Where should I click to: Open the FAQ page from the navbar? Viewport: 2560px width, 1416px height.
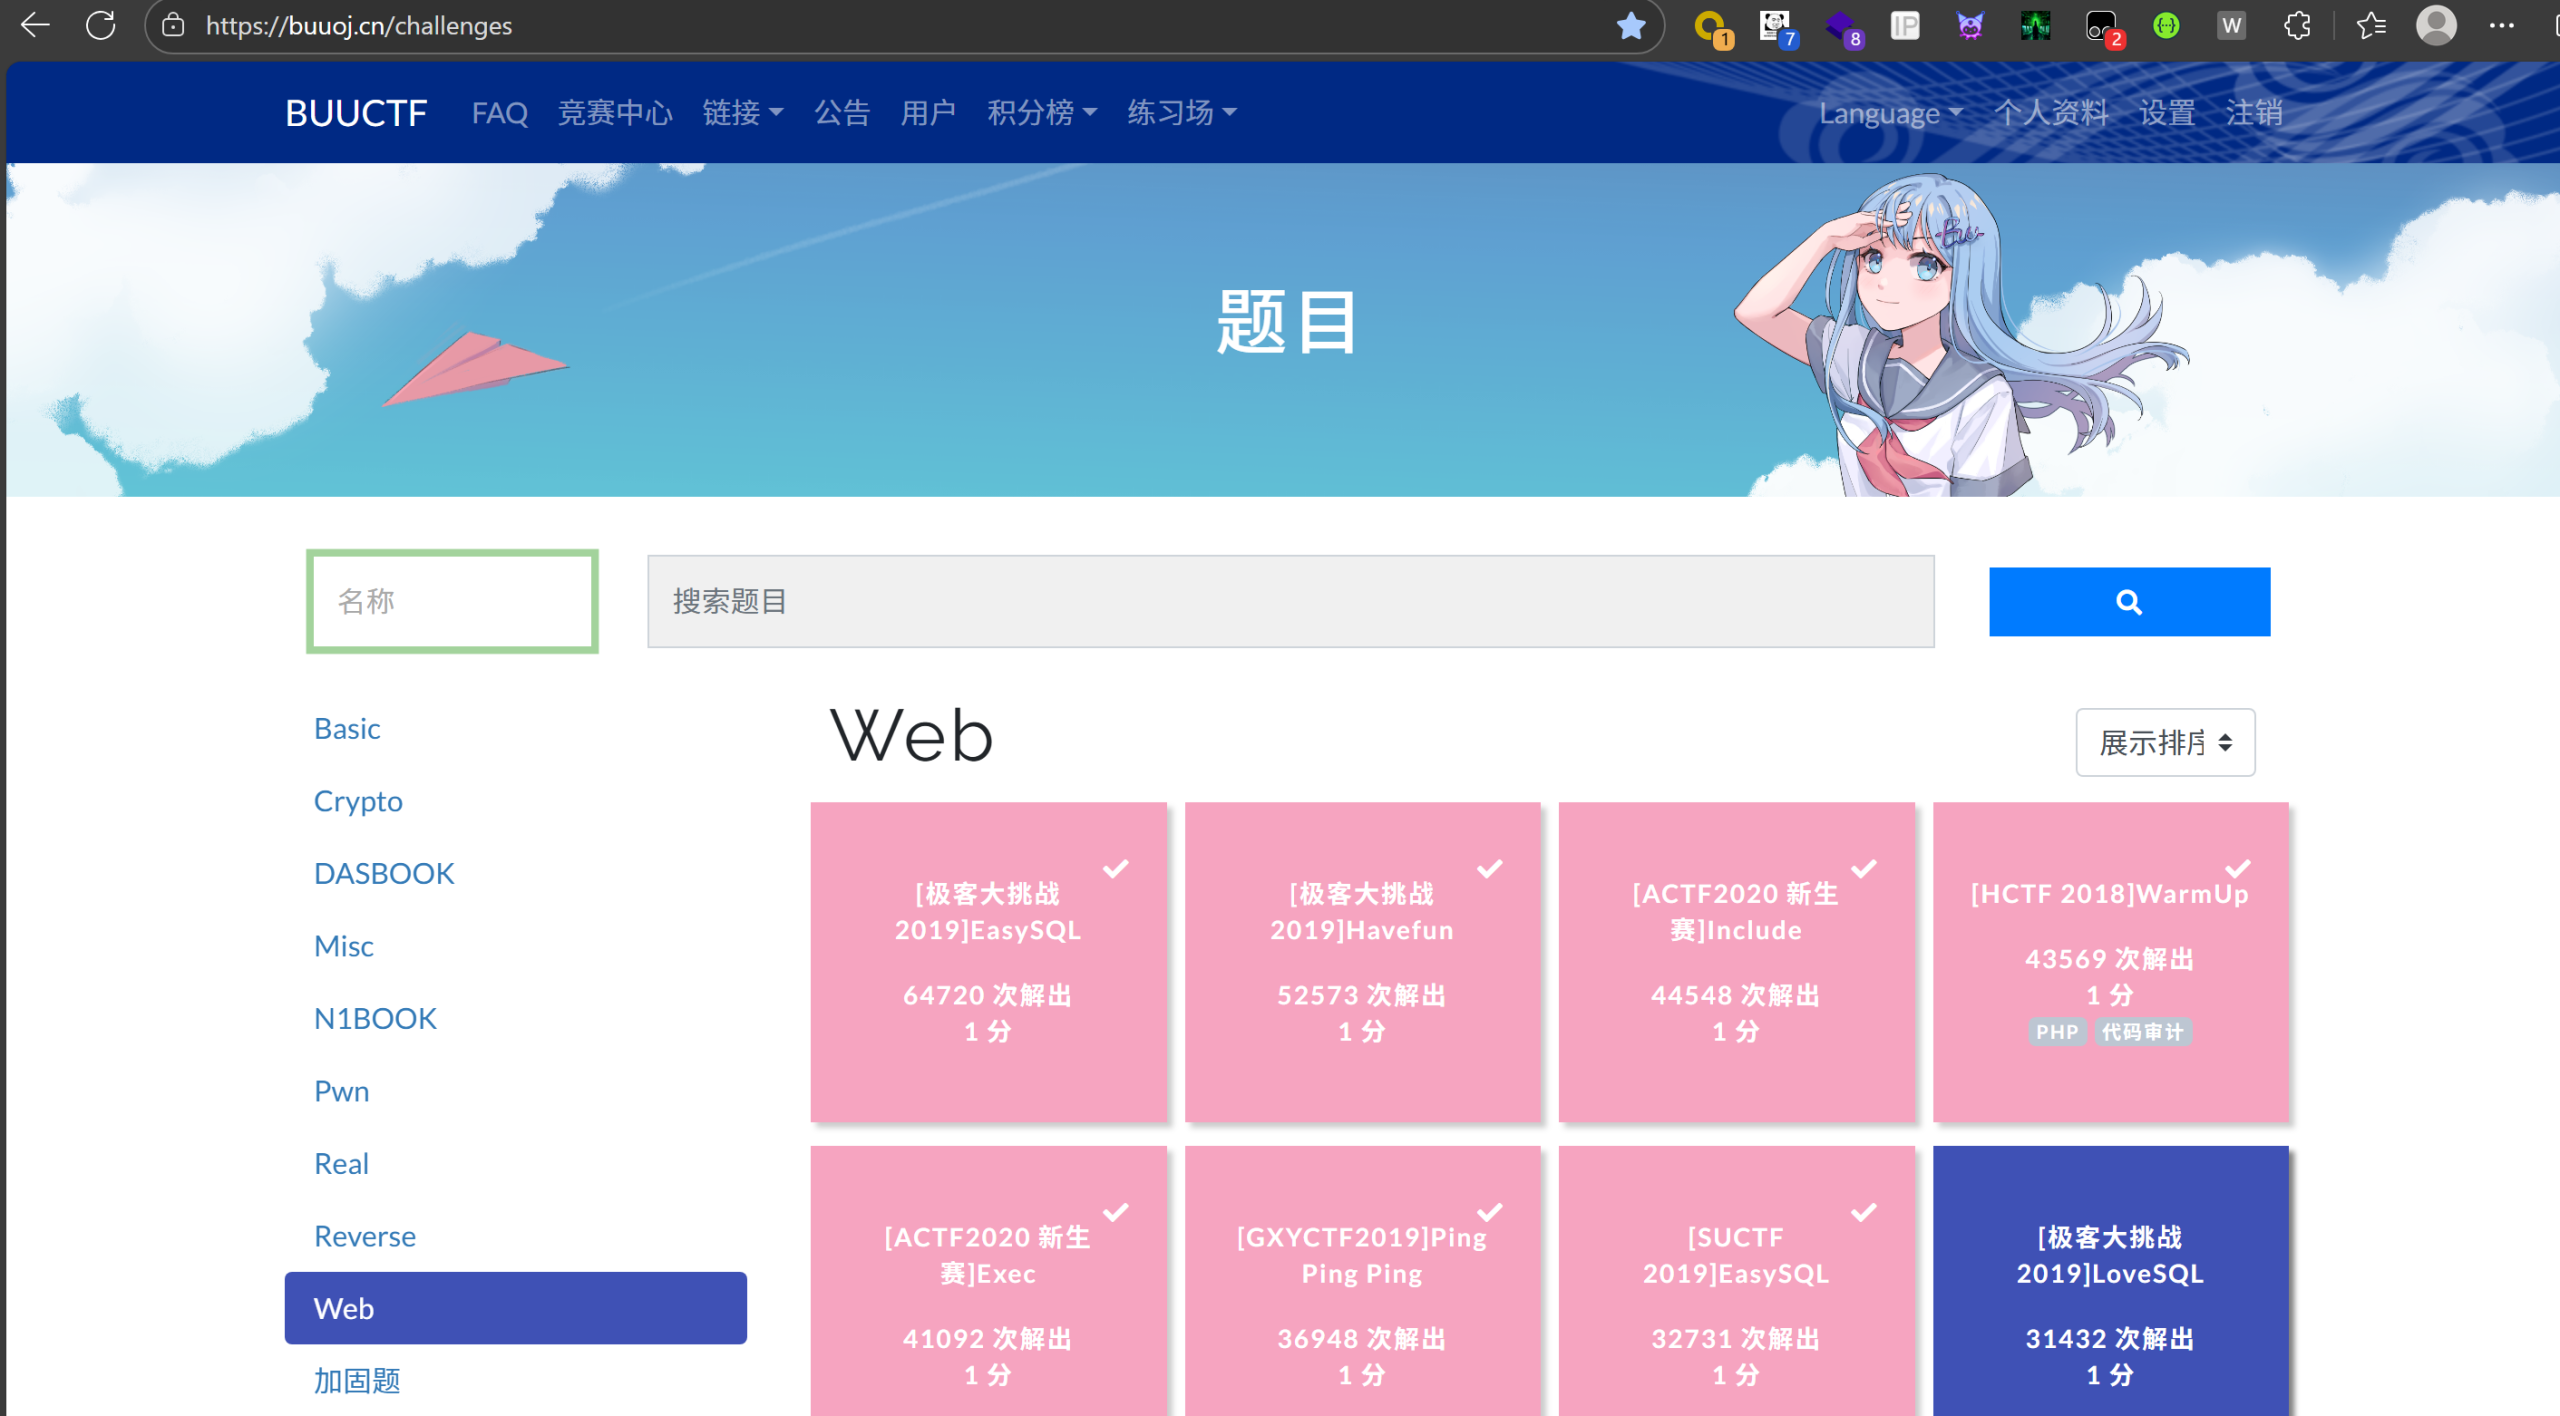pyautogui.click(x=500, y=113)
